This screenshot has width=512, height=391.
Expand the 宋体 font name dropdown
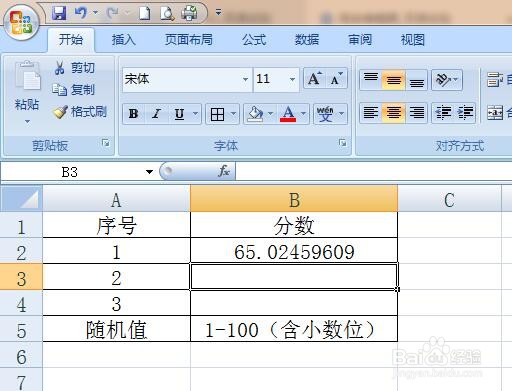click(x=245, y=79)
